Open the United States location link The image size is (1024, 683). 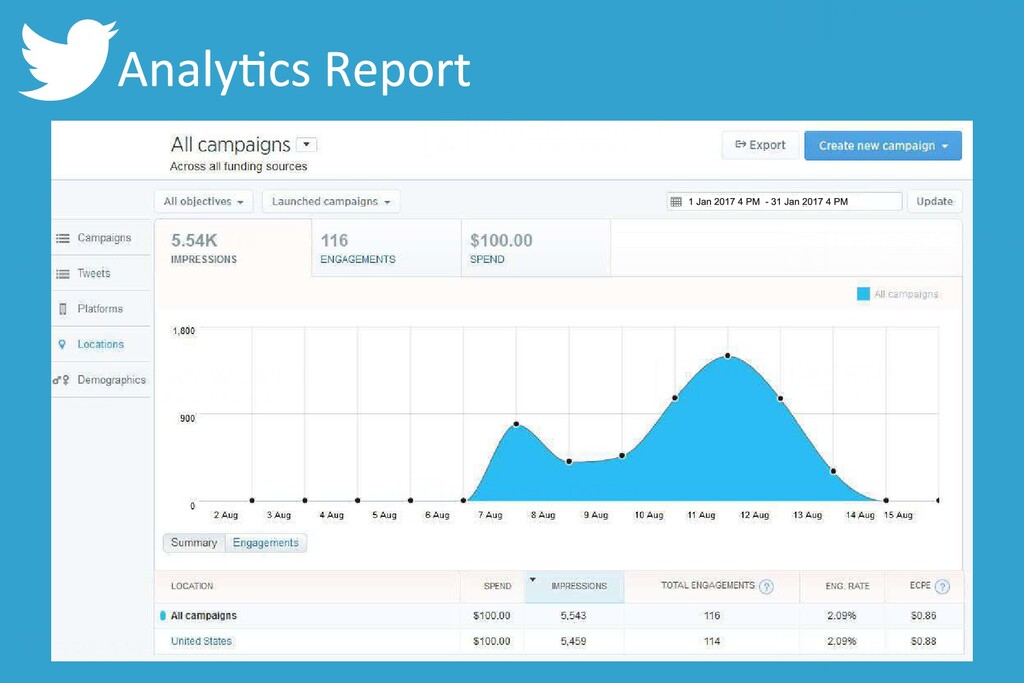point(201,641)
